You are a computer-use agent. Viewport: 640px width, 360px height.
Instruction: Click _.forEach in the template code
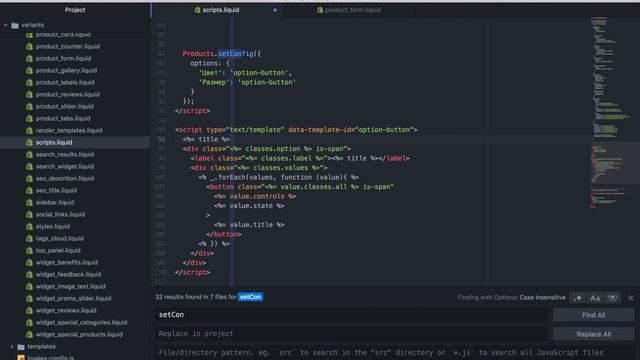tap(227, 177)
